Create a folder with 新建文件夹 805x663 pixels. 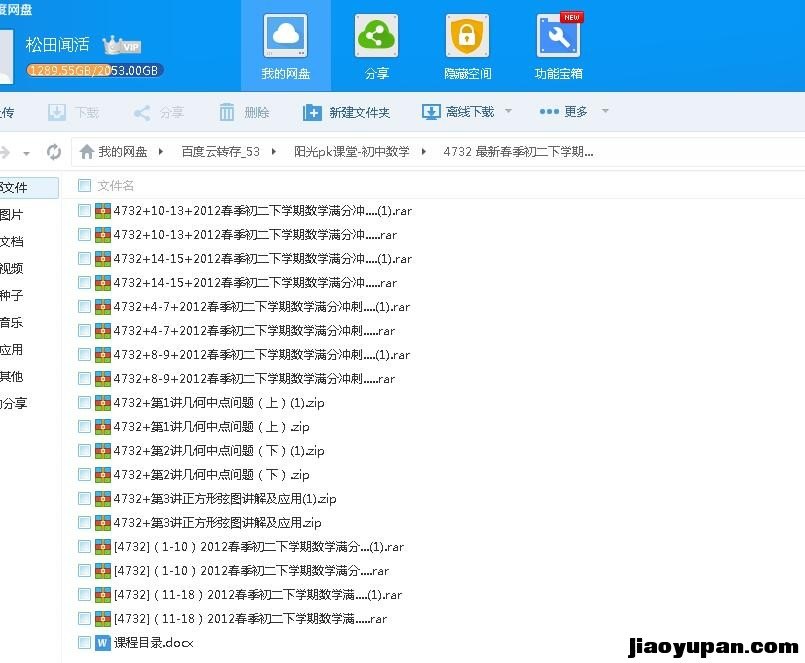click(x=347, y=112)
